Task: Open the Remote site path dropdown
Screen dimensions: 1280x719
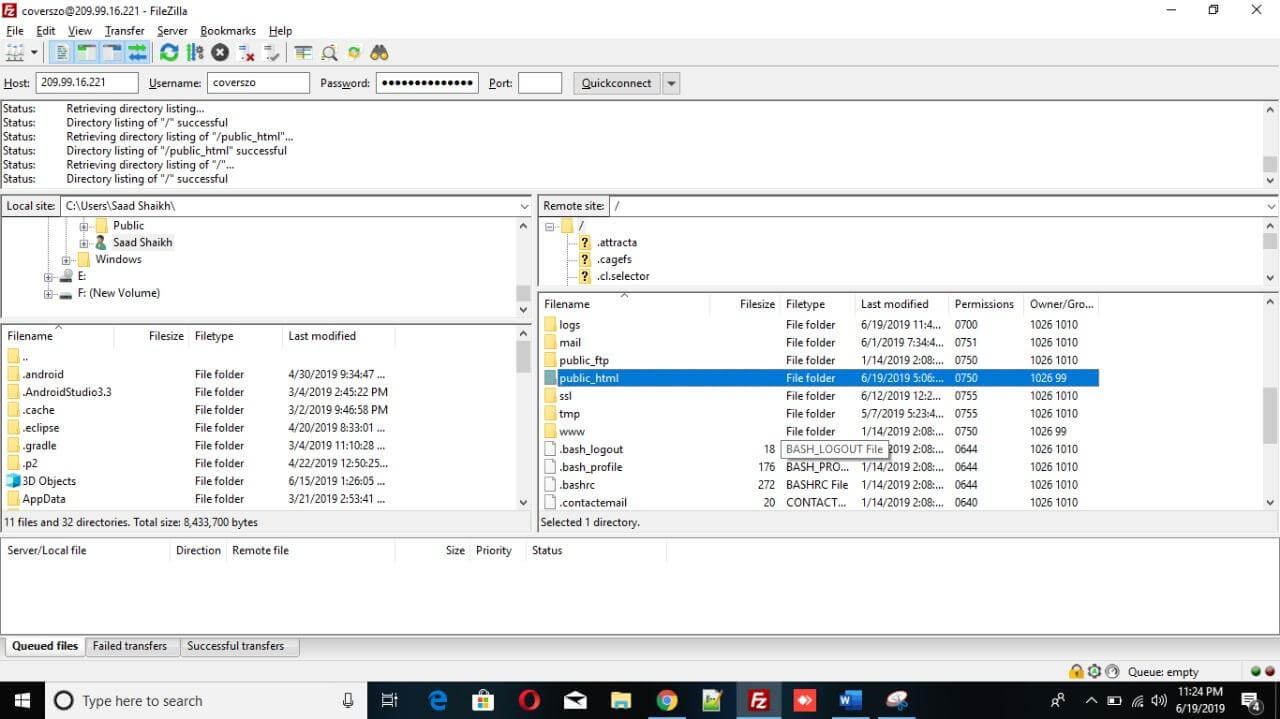Action: coord(1270,206)
